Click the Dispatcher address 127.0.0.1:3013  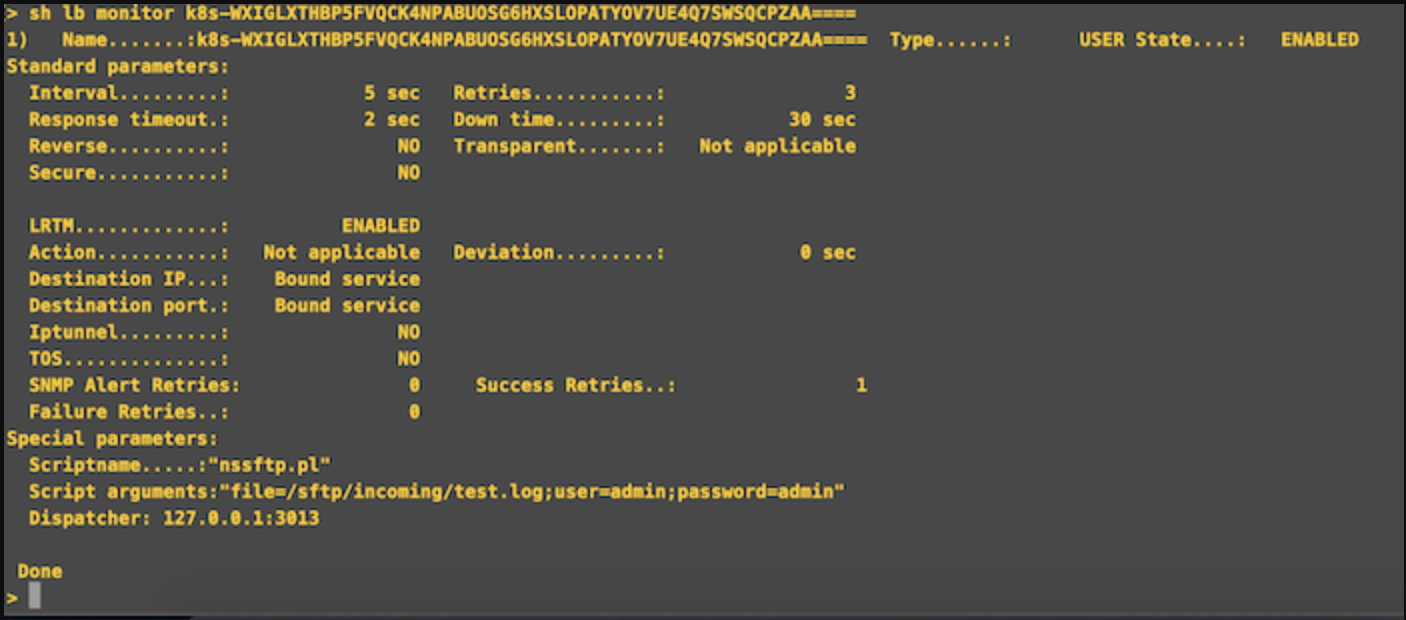point(241,518)
